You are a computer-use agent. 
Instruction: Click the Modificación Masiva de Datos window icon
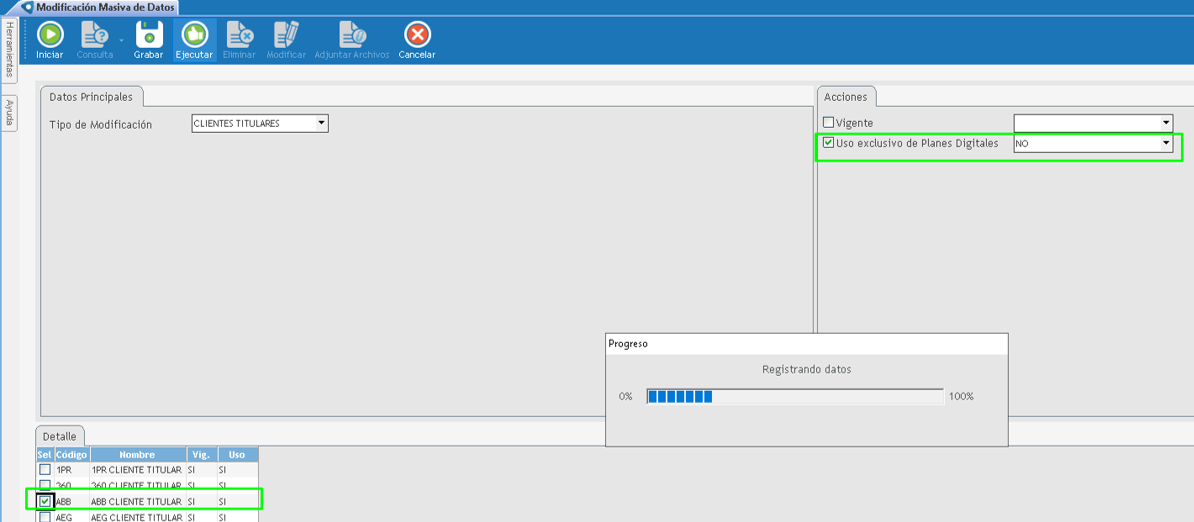[27, 8]
